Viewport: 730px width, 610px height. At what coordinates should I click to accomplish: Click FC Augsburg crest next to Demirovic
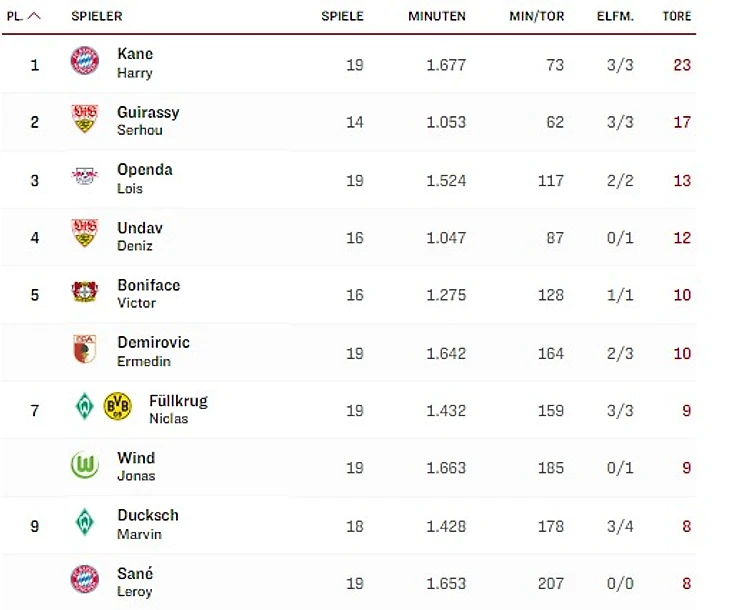pyautogui.click(x=85, y=349)
